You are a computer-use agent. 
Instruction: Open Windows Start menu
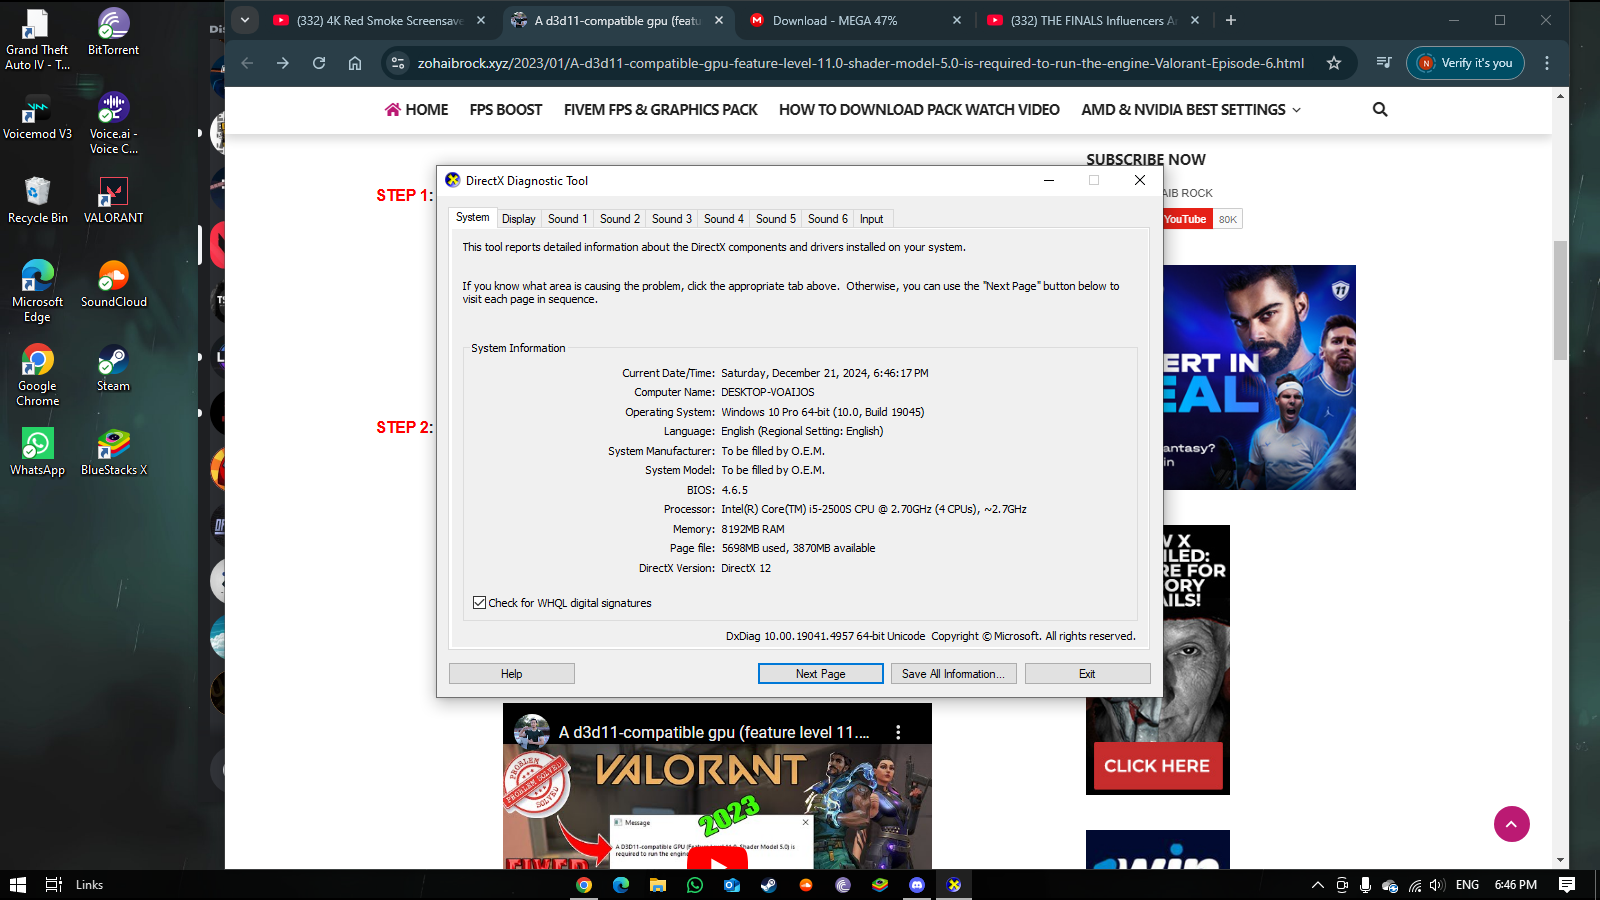tap(18, 885)
